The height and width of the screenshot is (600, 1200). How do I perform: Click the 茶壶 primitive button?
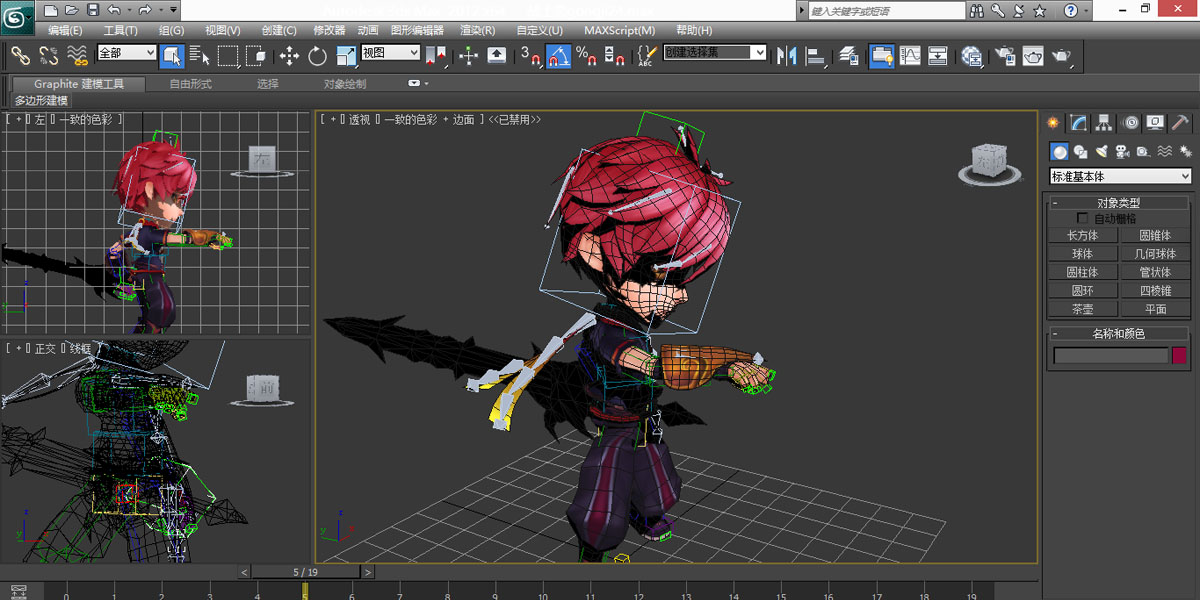(1082, 309)
